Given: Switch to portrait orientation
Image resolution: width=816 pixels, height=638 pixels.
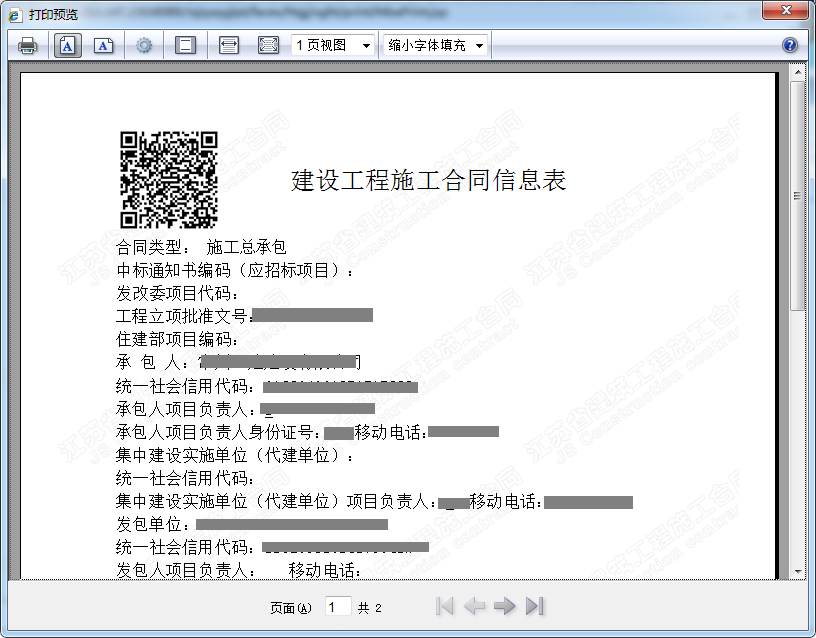Looking at the screenshot, I should click(x=68, y=45).
